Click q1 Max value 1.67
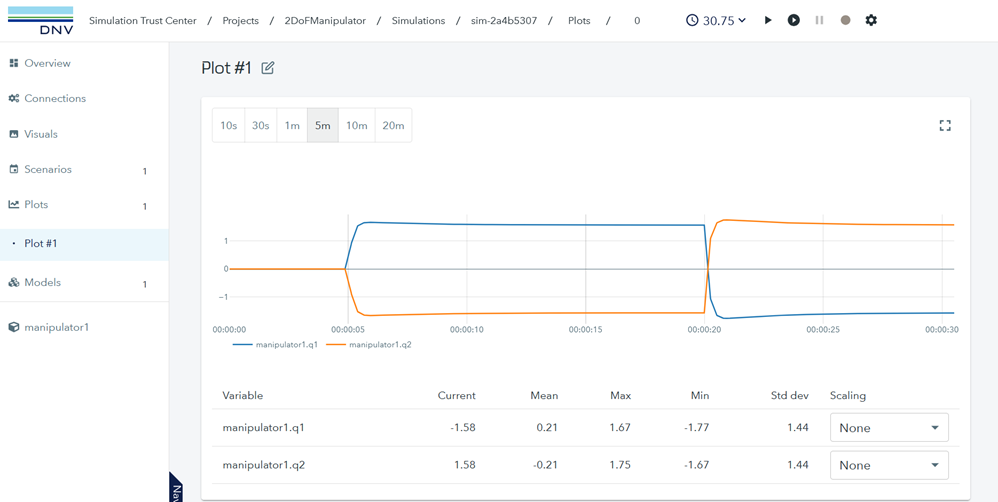 tap(621, 428)
